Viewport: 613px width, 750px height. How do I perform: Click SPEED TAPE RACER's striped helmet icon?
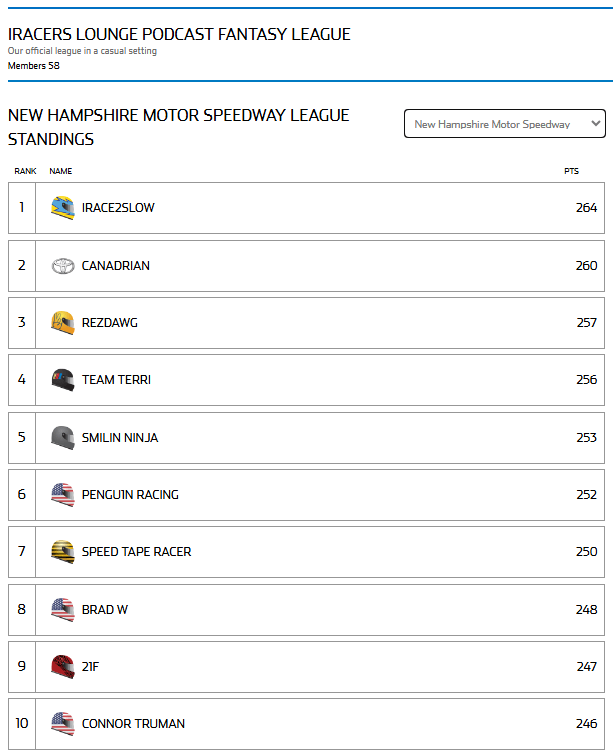click(63, 551)
